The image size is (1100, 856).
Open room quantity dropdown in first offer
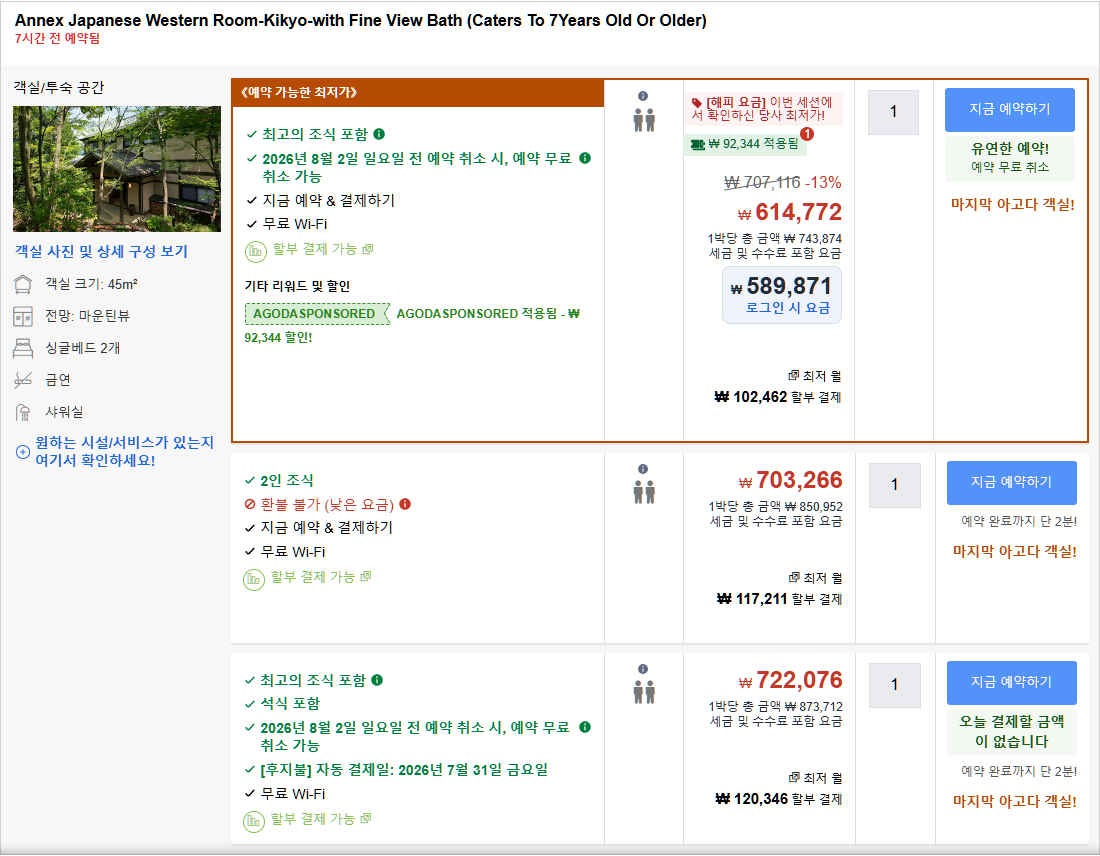893,112
